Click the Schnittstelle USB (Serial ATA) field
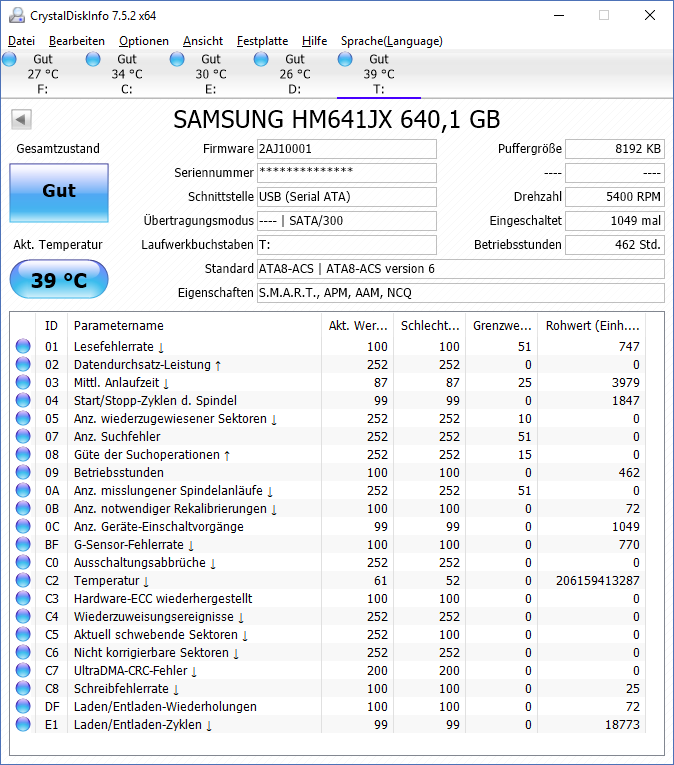 click(x=347, y=197)
